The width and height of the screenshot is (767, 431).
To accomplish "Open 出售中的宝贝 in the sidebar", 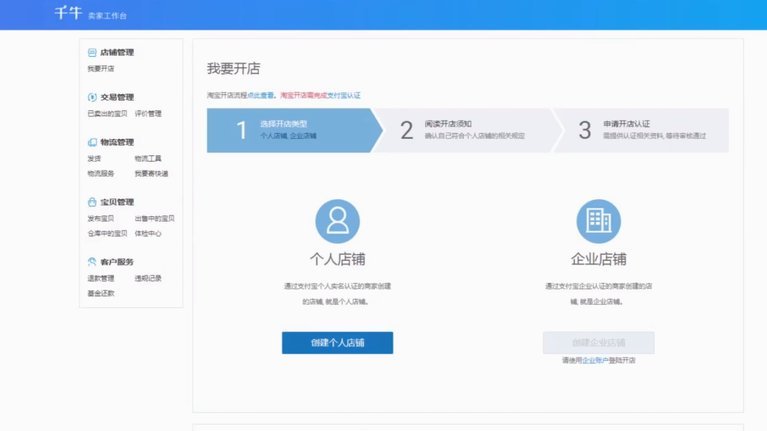I will (155, 218).
